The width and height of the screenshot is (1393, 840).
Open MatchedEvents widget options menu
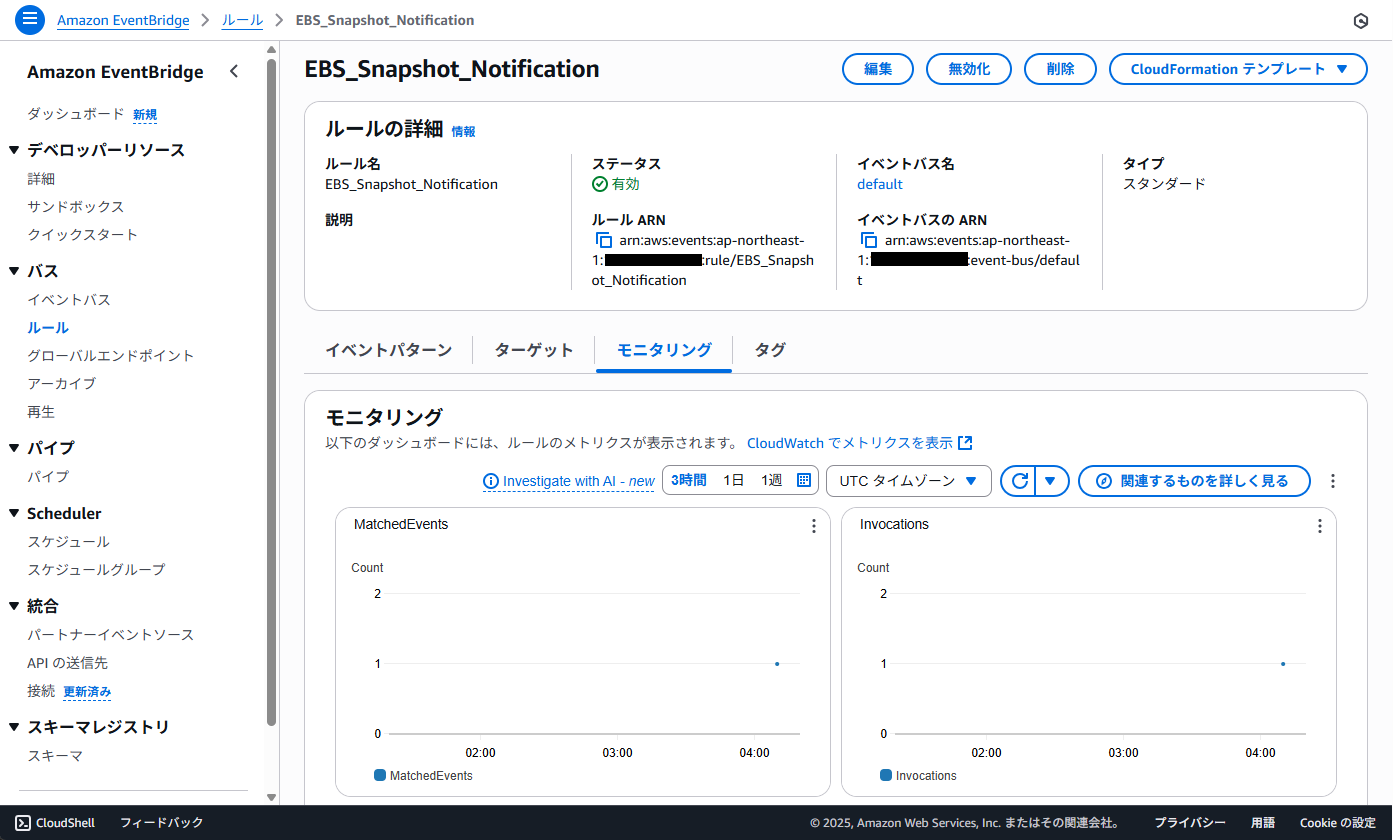(x=814, y=525)
